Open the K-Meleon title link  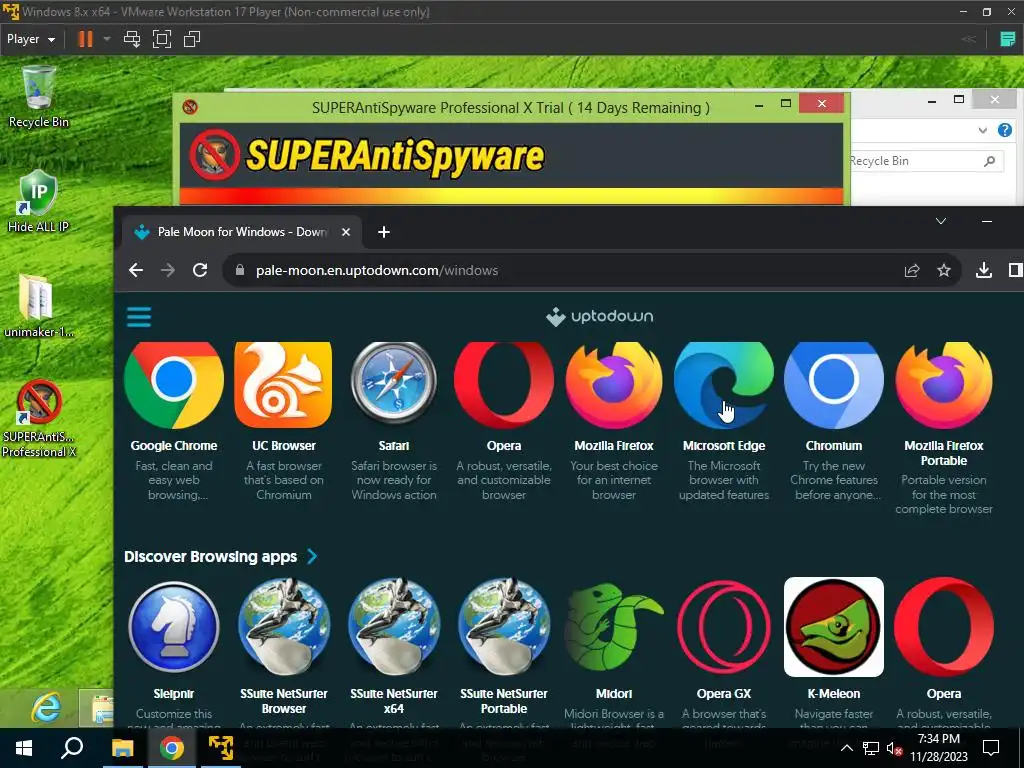[x=834, y=694]
